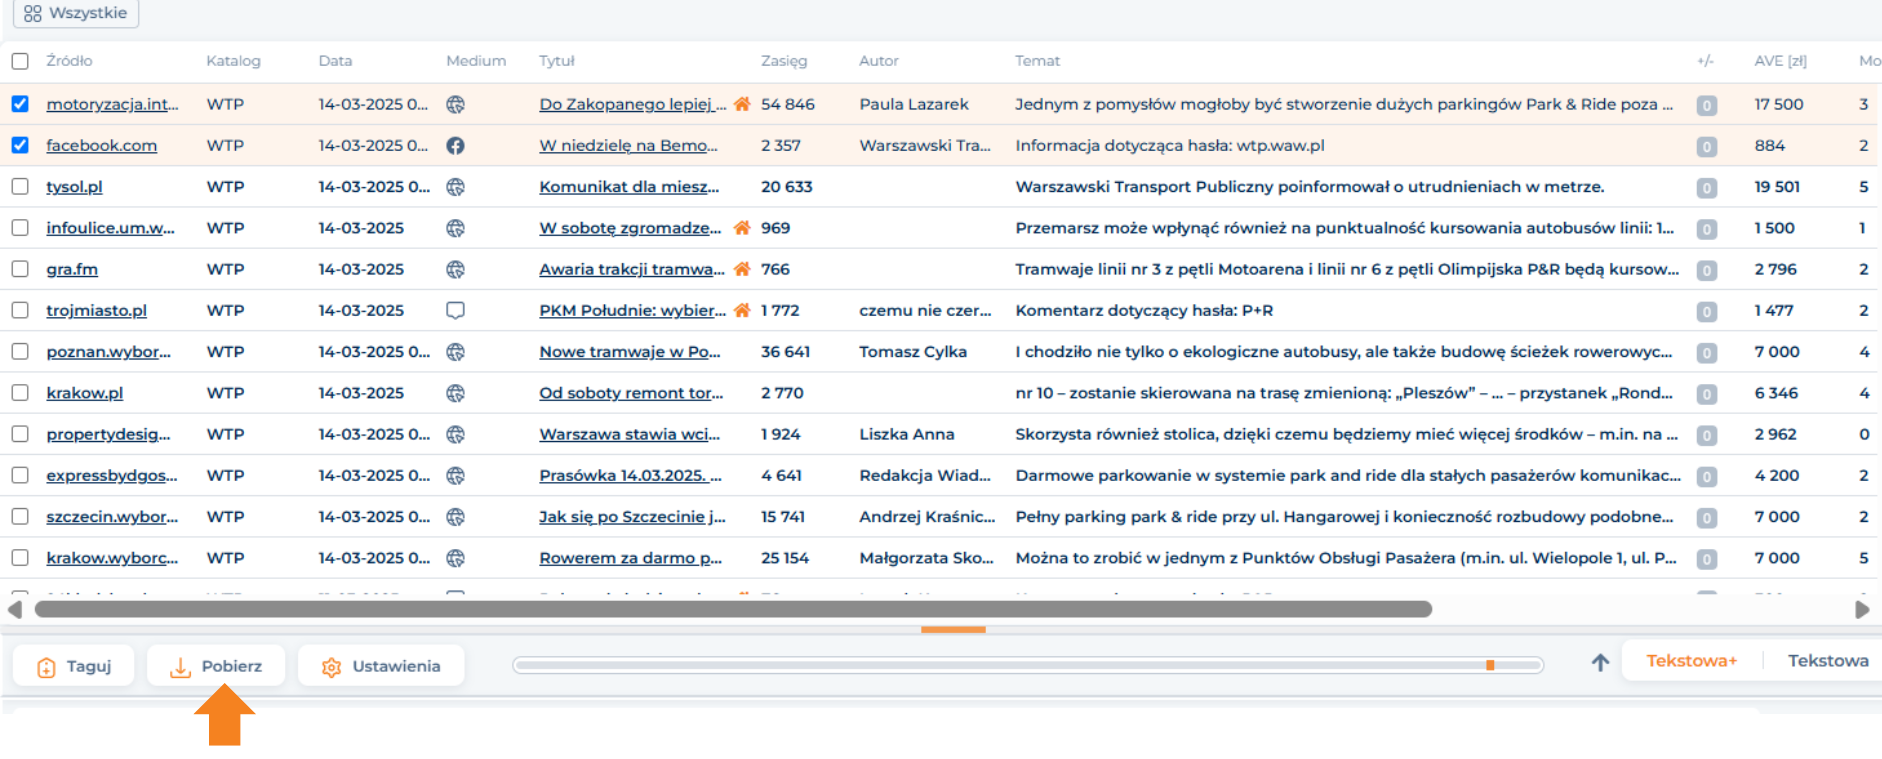
Task: Click the globe medium icon for motoryzacja.int row
Action: pos(455,104)
